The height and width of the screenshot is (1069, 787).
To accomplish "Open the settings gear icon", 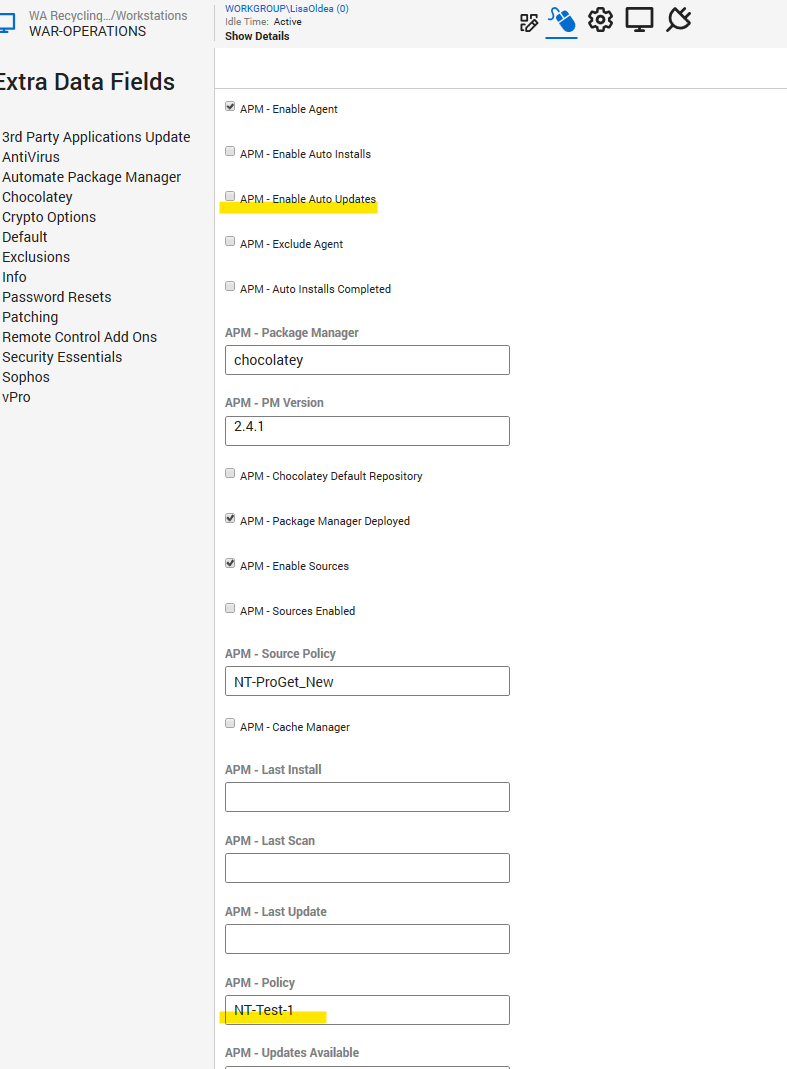I will (x=600, y=20).
